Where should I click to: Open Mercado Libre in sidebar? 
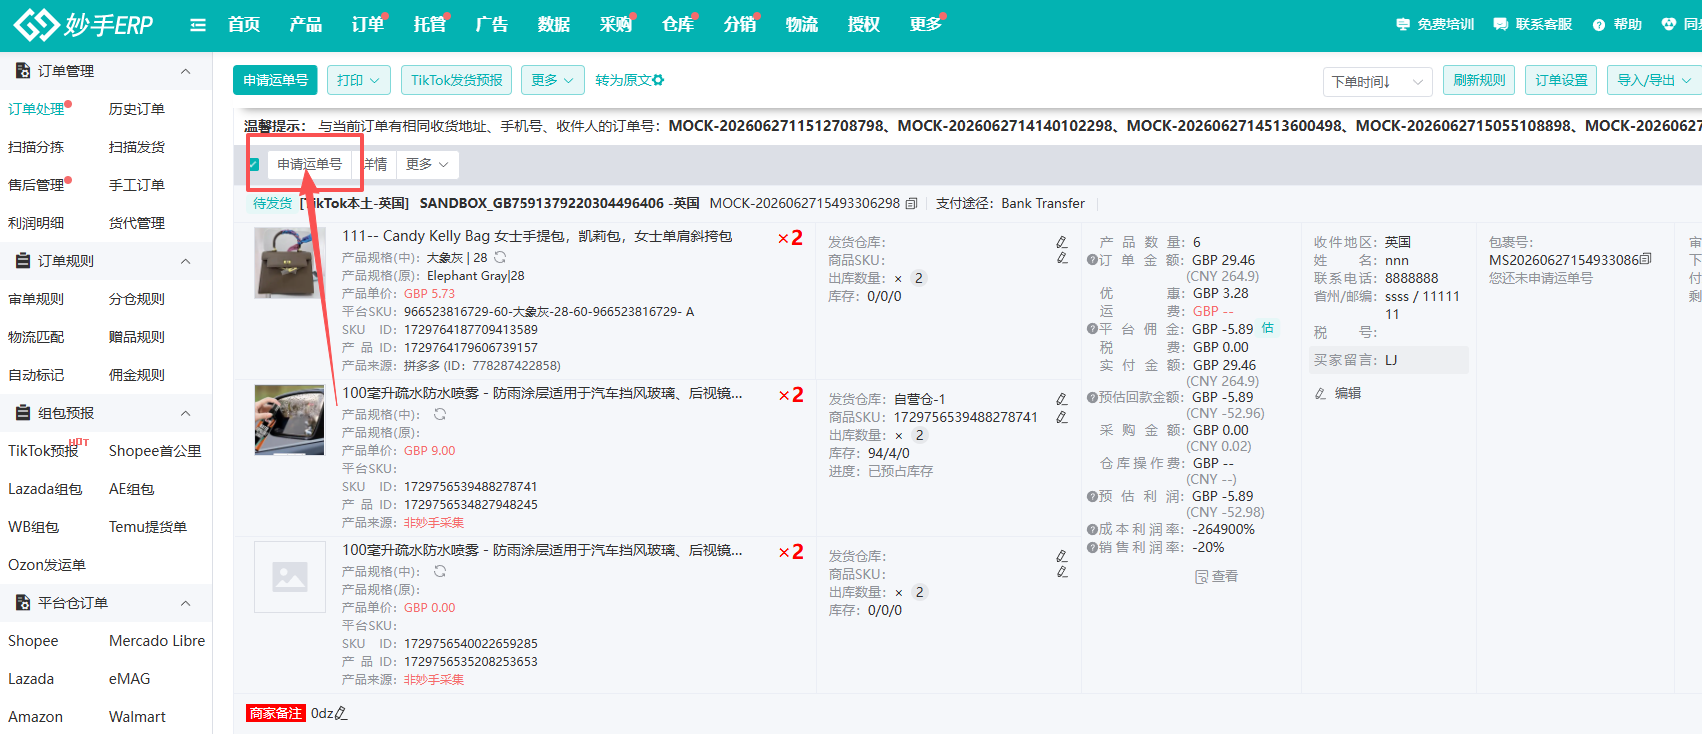pos(157,641)
